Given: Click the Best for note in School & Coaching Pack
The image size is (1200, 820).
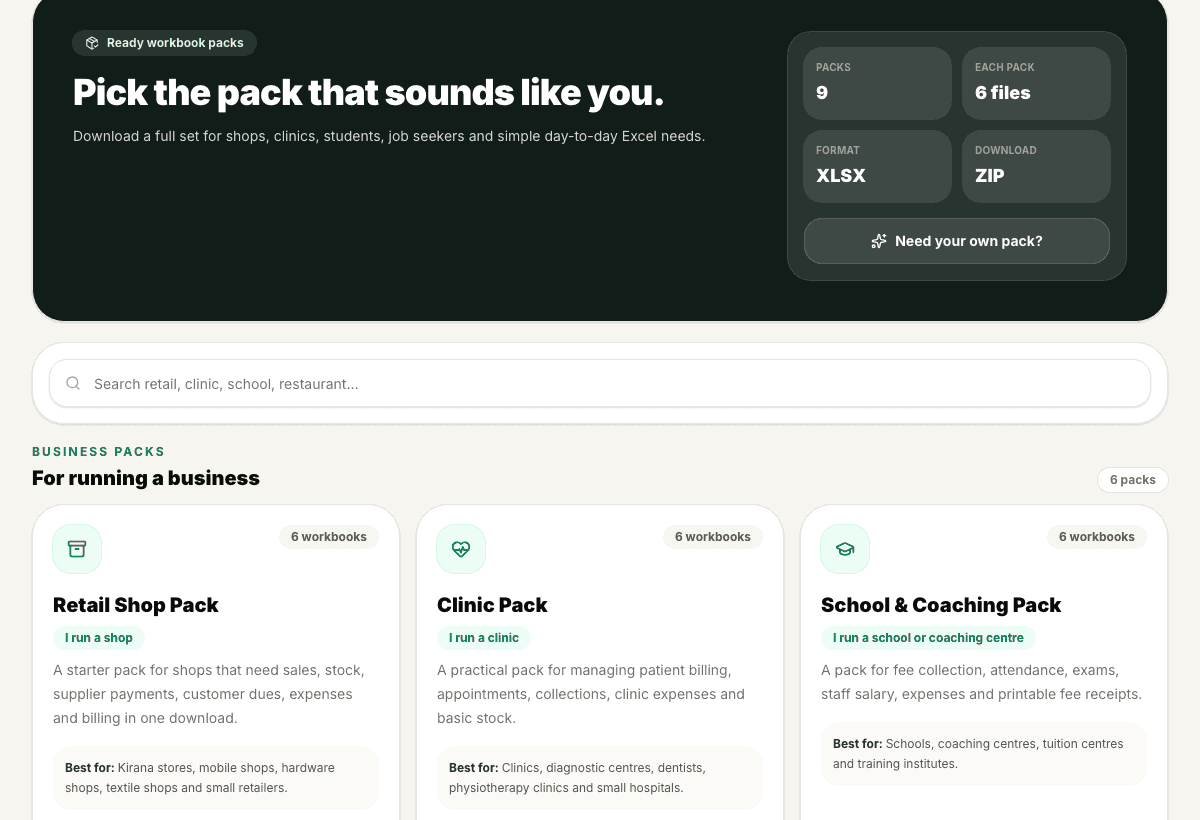Looking at the screenshot, I should pyautogui.click(x=984, y=754).
